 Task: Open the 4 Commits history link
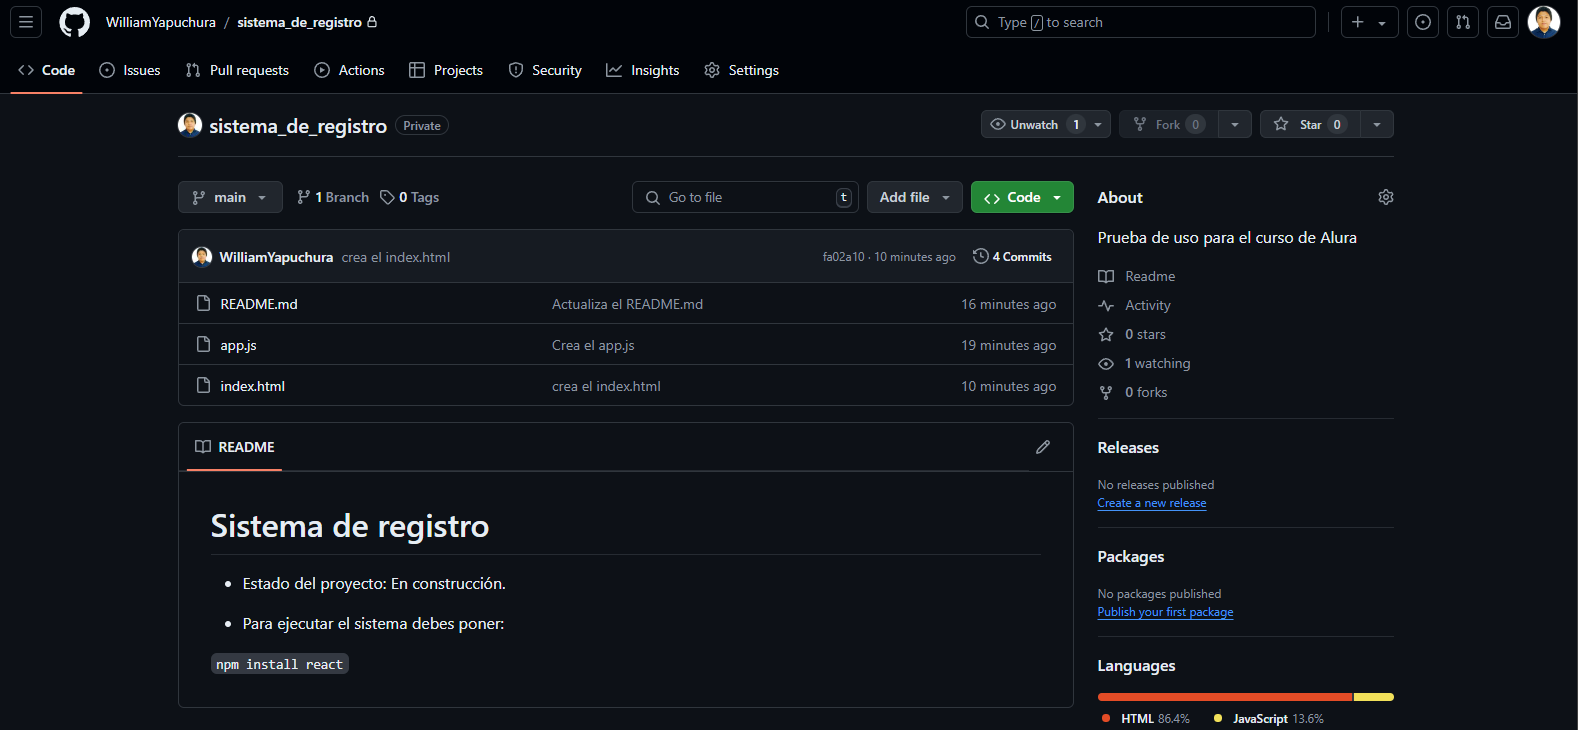click(x=1012, y=257)
